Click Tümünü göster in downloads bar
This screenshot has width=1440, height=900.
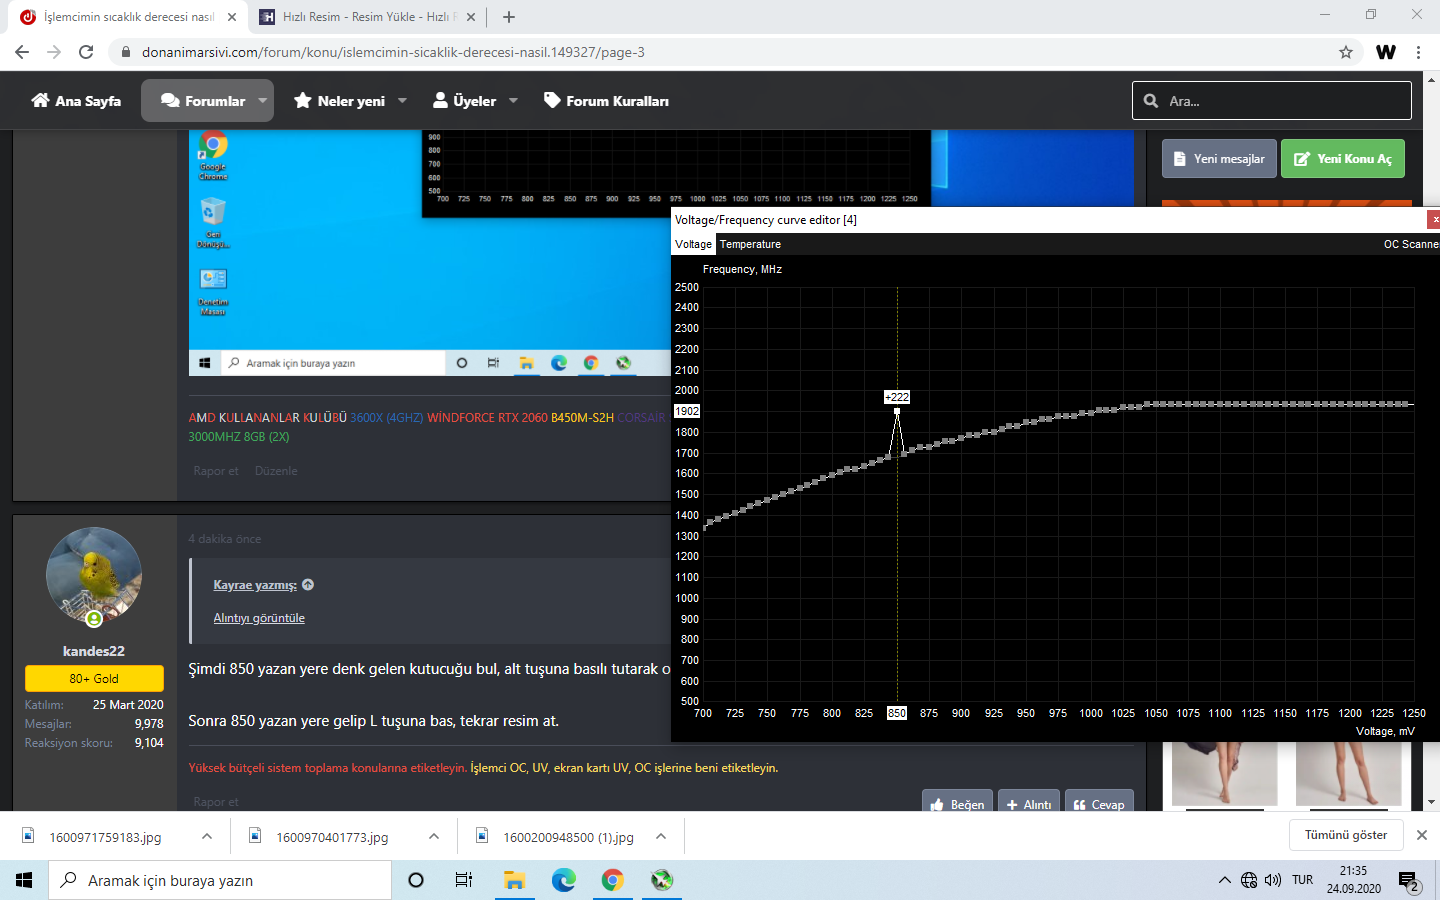[x=1346, y=835]
